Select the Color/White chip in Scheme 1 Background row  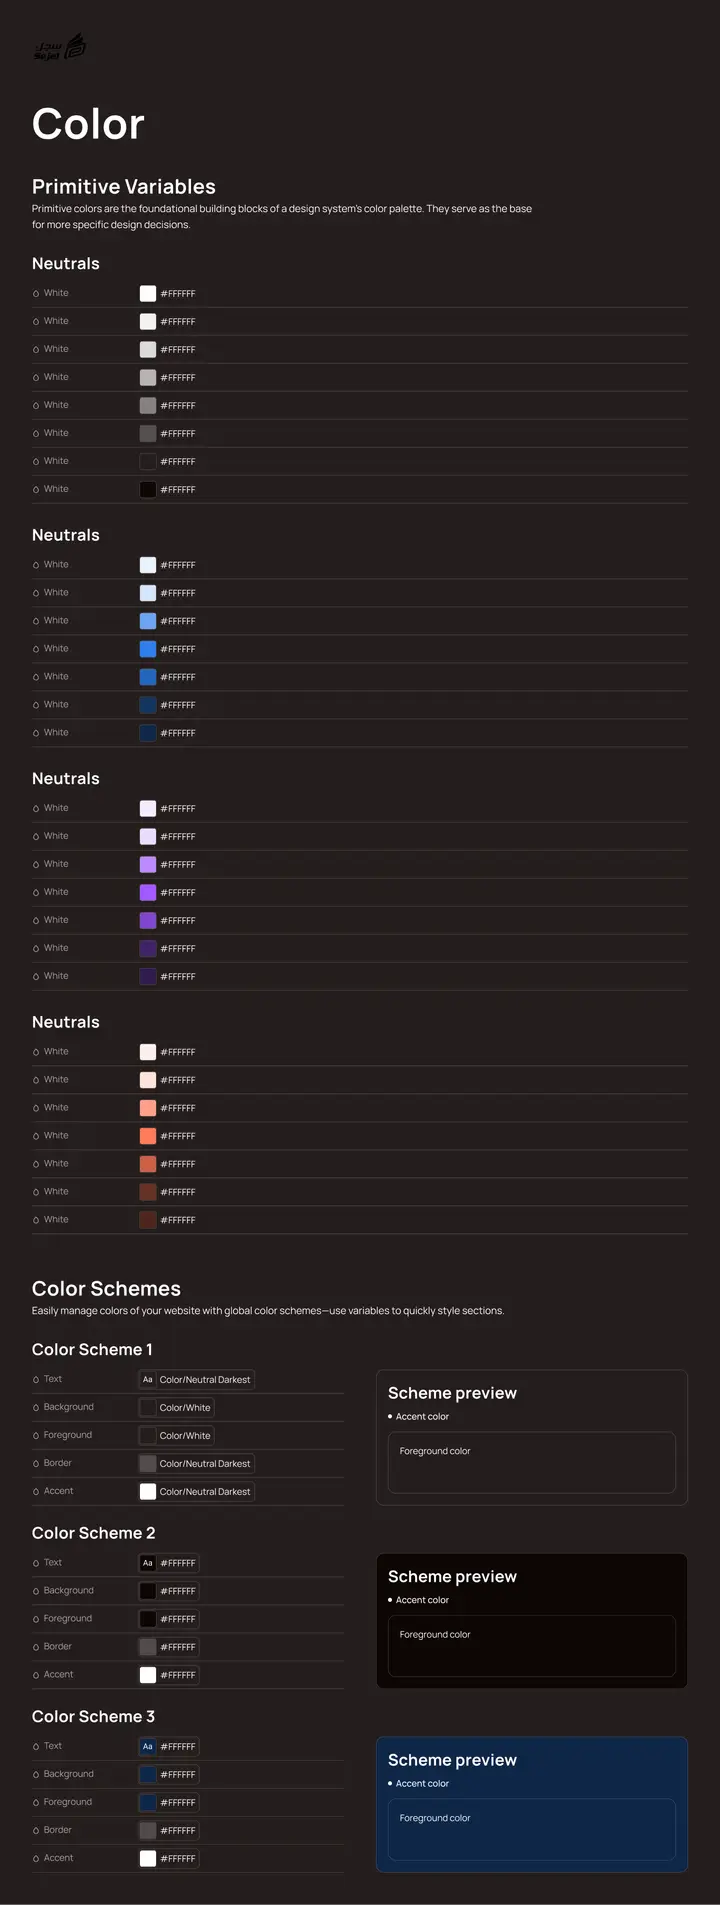click(x=176, y=1408)
